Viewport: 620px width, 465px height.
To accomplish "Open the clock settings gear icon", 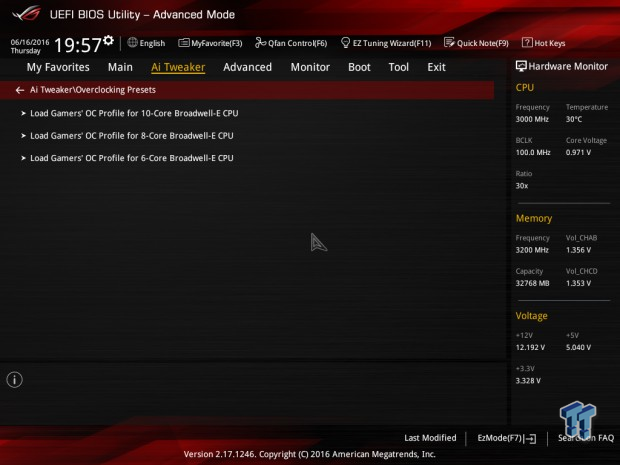I will (108, 40).
